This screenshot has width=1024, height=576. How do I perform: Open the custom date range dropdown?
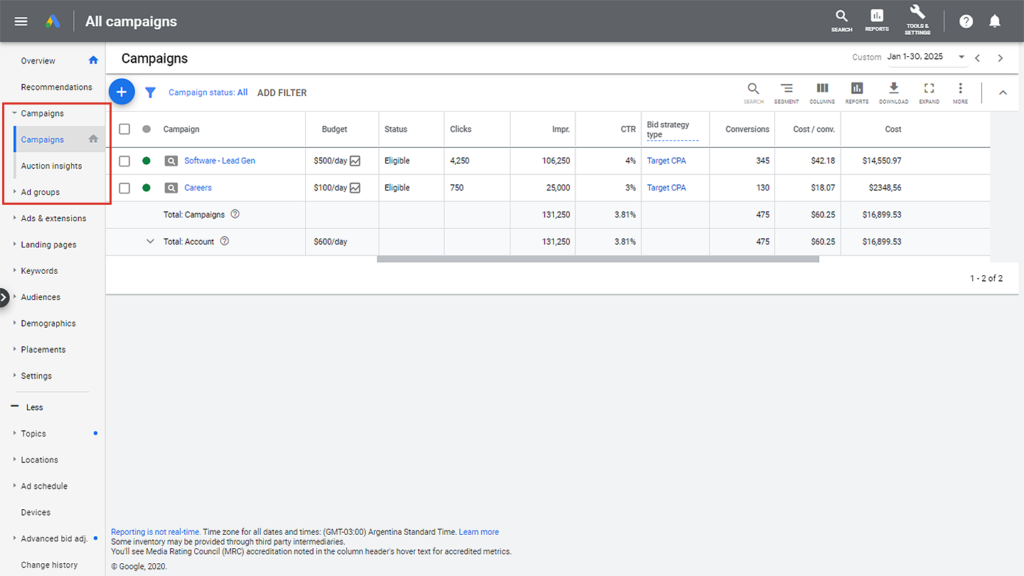961,58
